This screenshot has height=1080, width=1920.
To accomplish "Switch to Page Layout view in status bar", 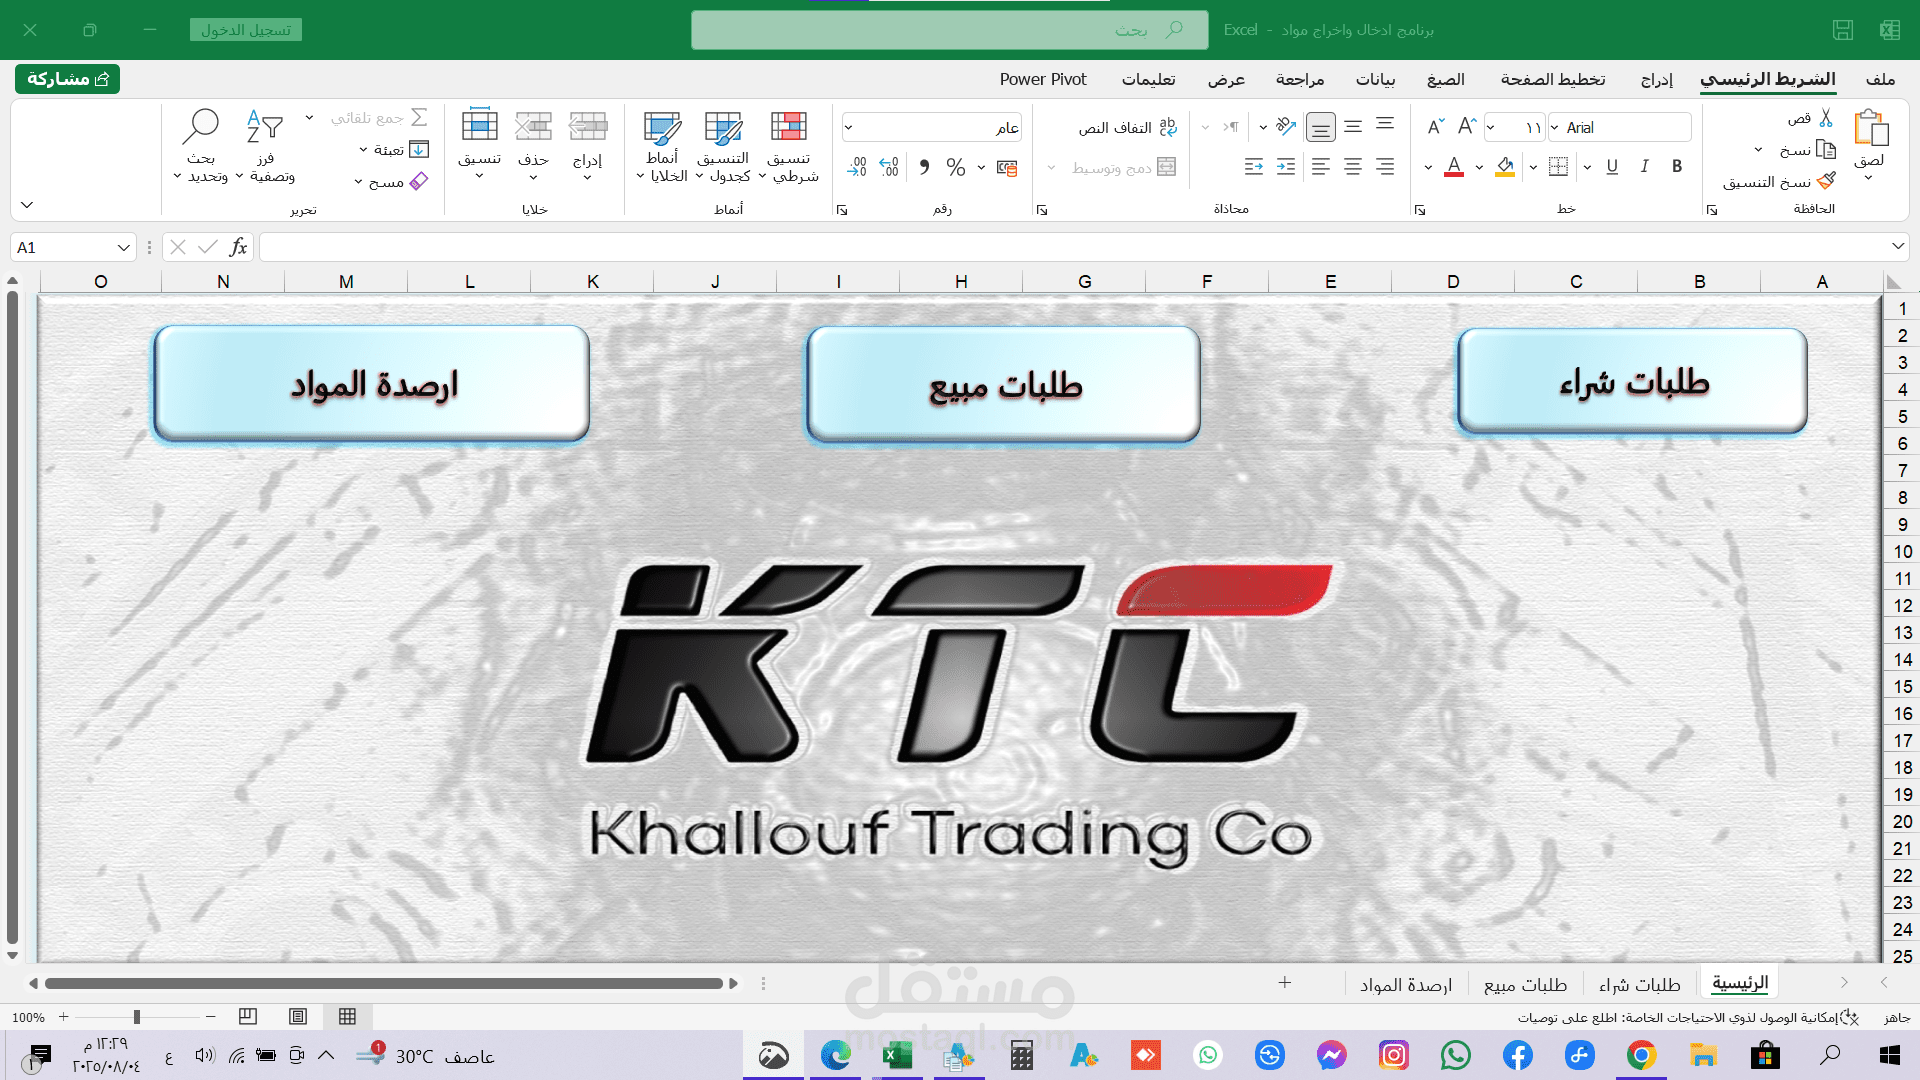I will [298, 1017].
